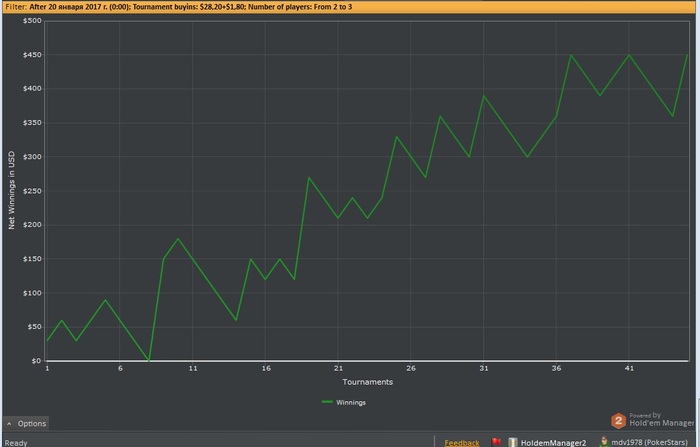Click the x-axis label 16
This screenshot has height=447, width=700.
266,368
